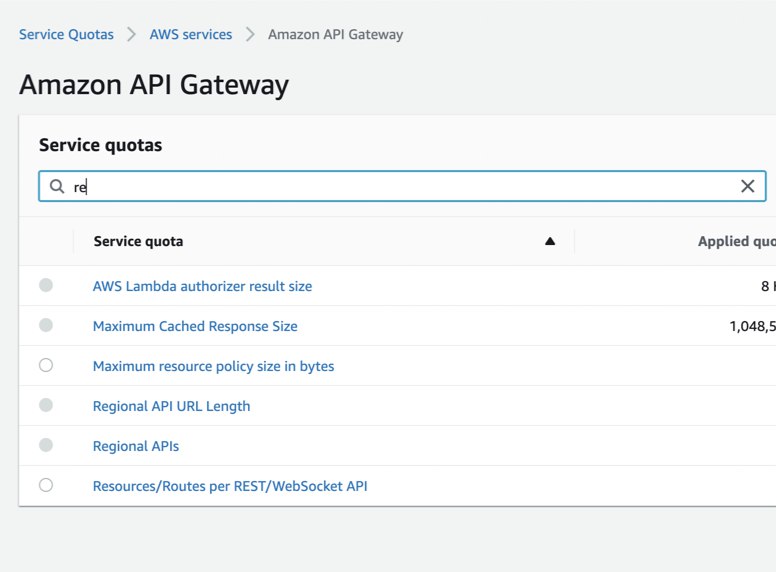This screenshot has height=572, width=777.
Task: Select AWS Lambda authorizer result size radio
Action: click(46, 285)
